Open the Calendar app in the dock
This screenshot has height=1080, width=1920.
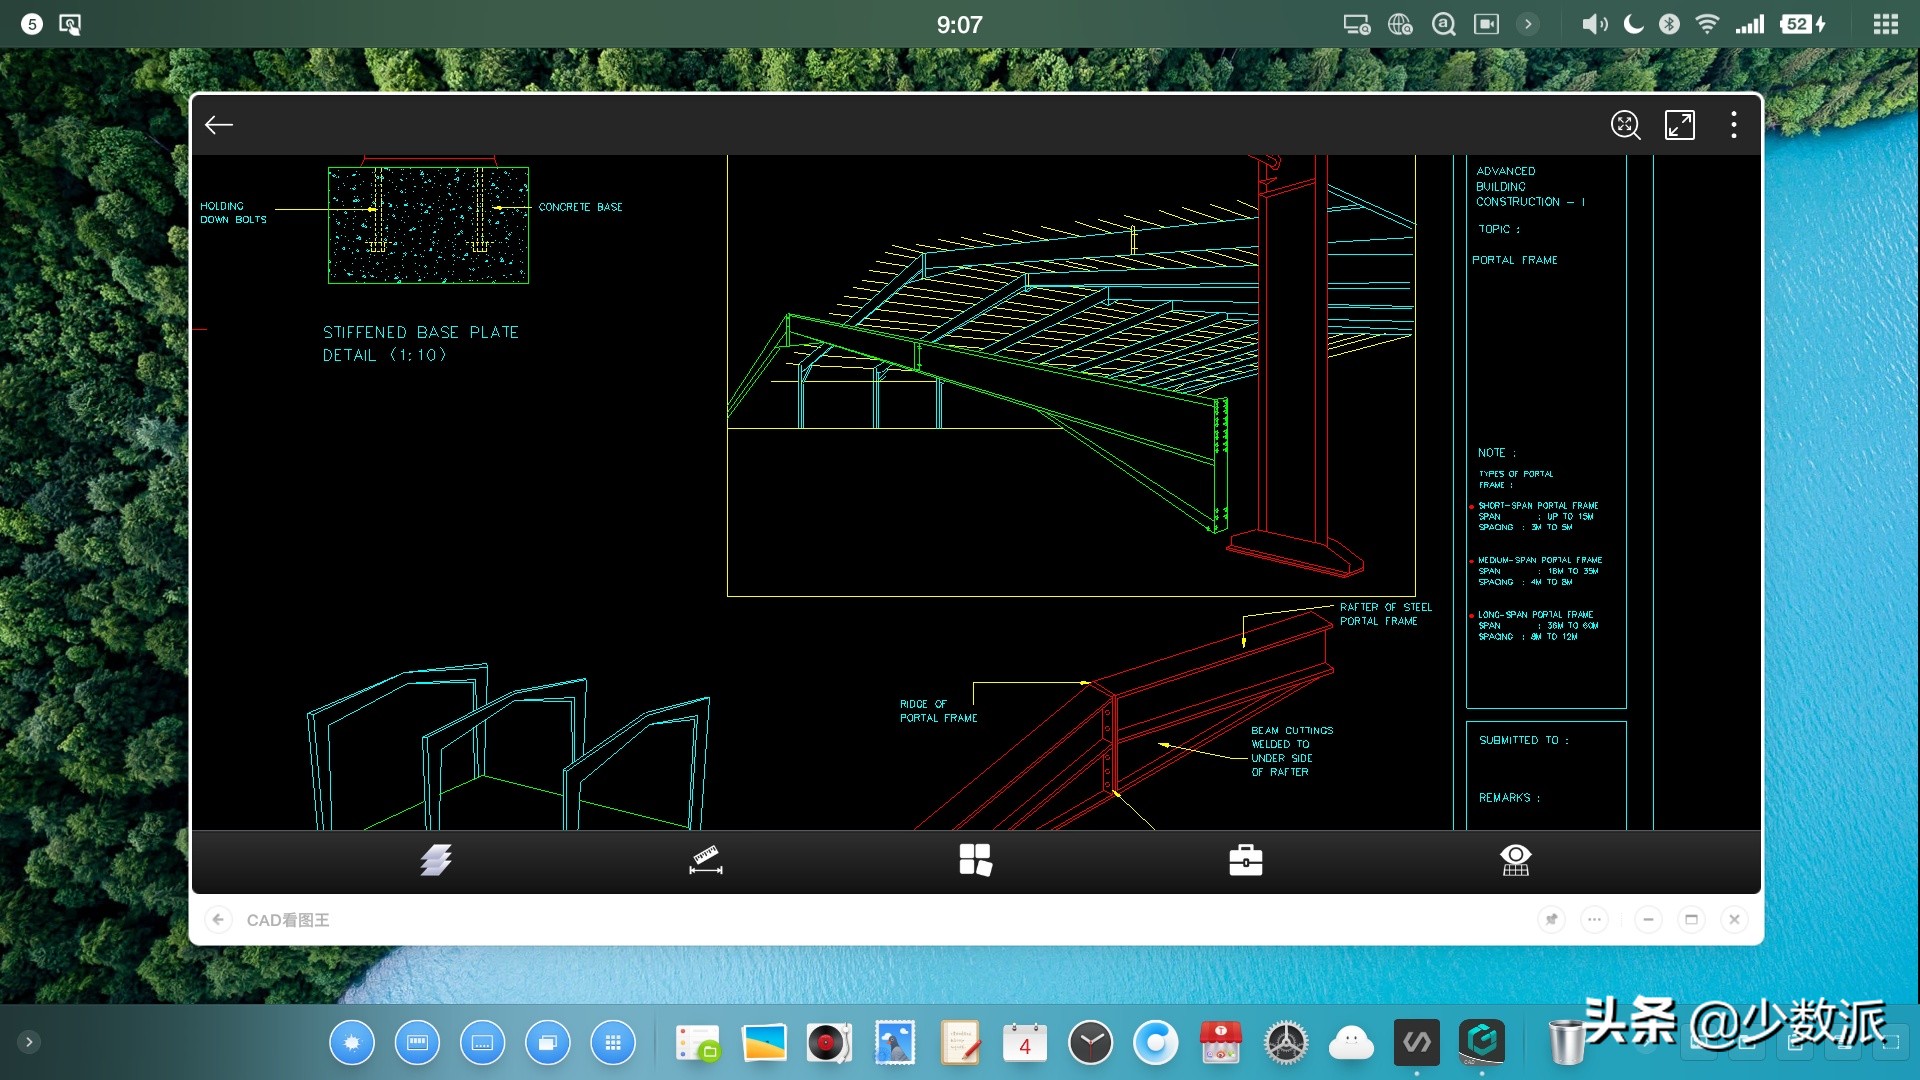point(1024,1043)
